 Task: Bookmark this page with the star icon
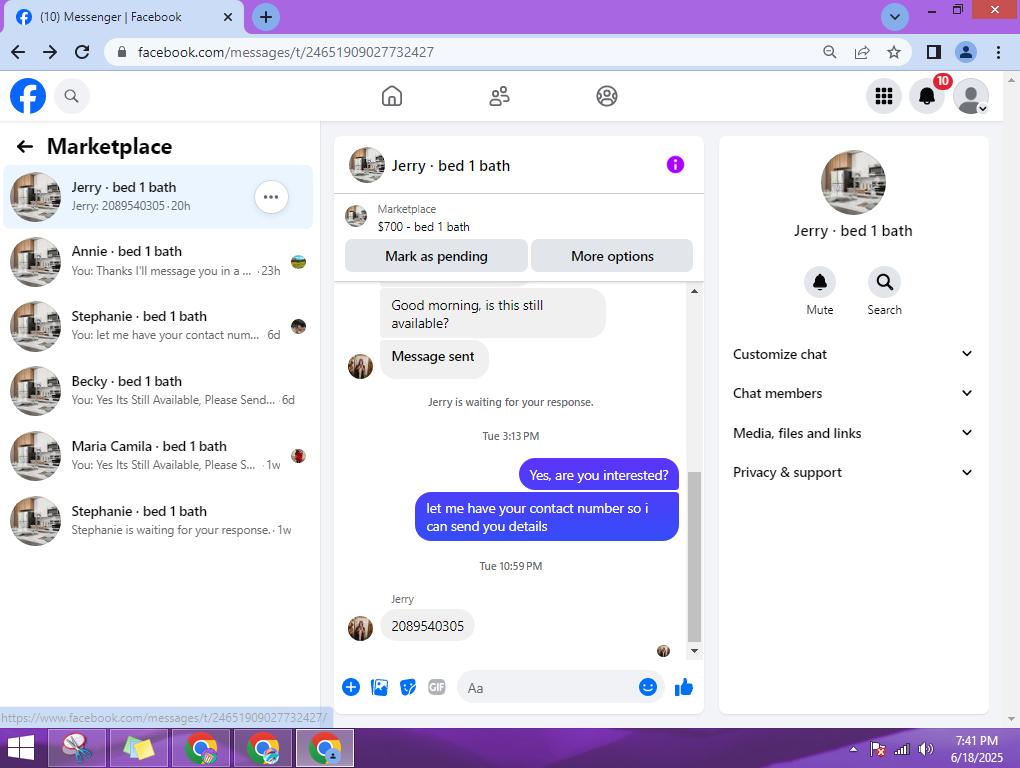894,52
